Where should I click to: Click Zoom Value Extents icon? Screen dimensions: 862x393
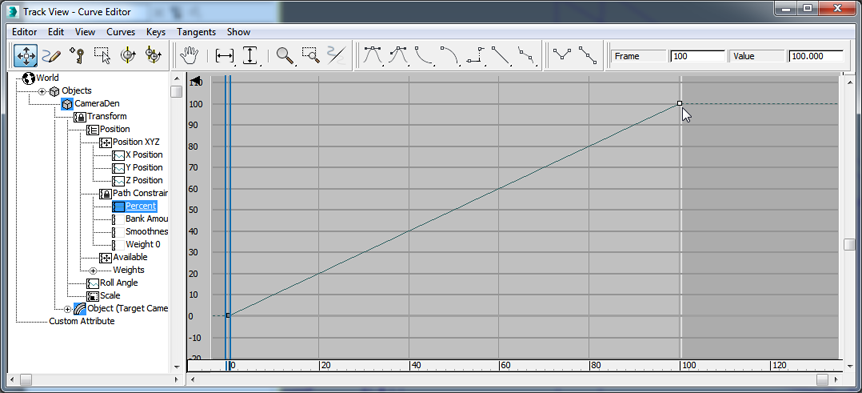251,56
